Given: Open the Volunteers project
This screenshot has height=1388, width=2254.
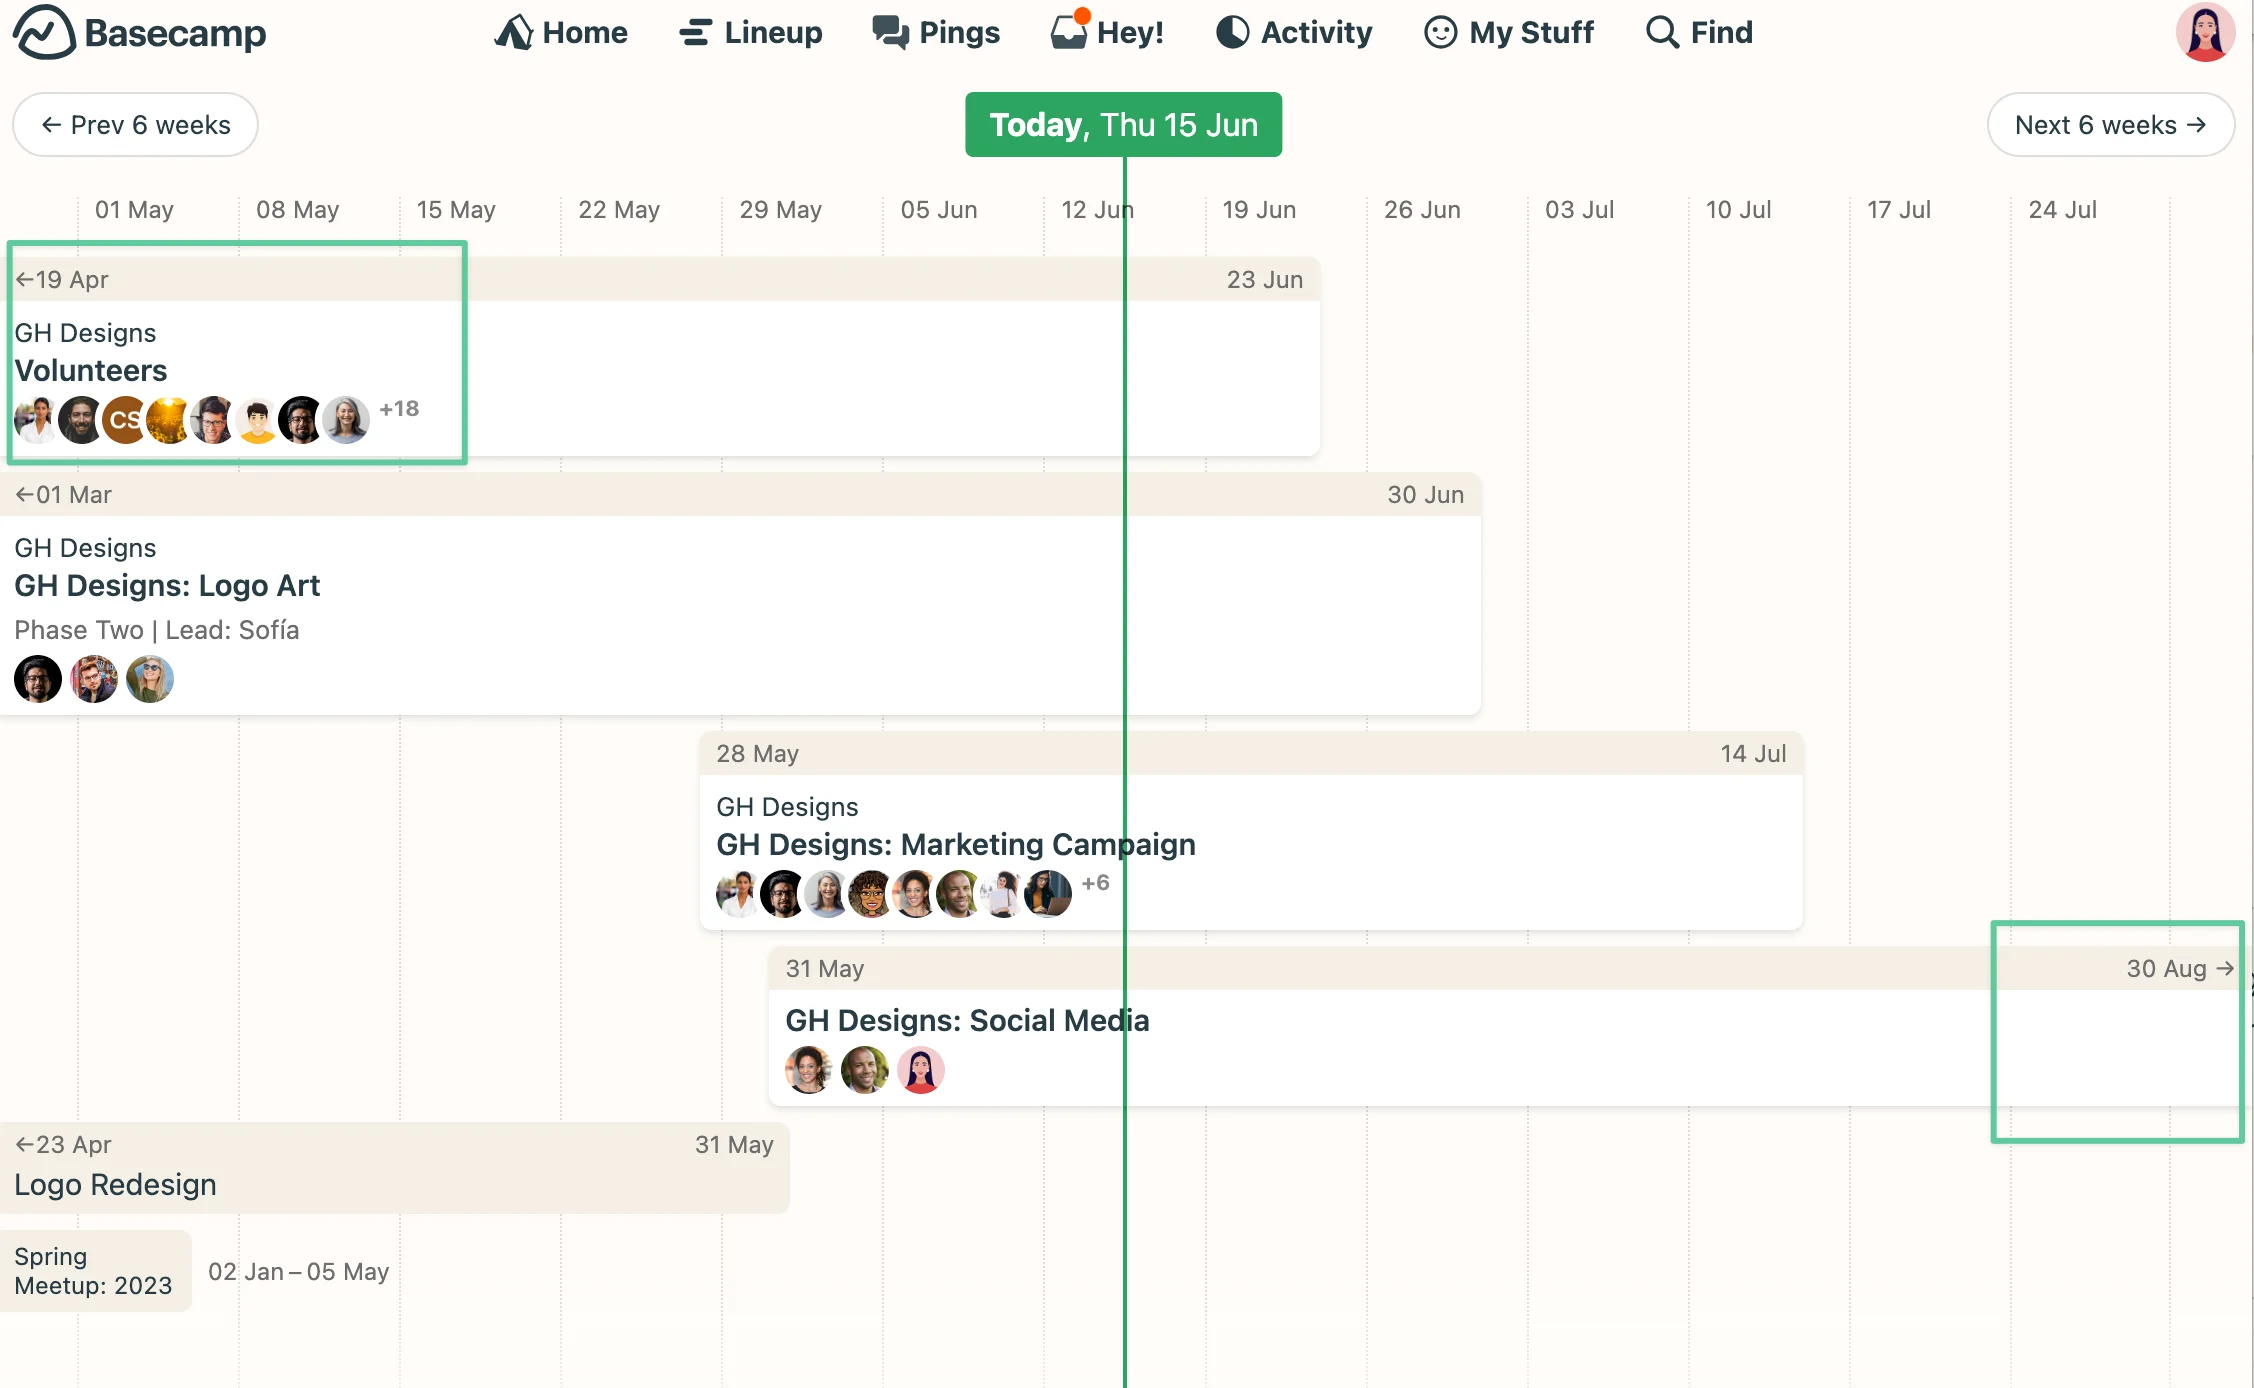Looking at the screenshot, I should coord(91,371).
